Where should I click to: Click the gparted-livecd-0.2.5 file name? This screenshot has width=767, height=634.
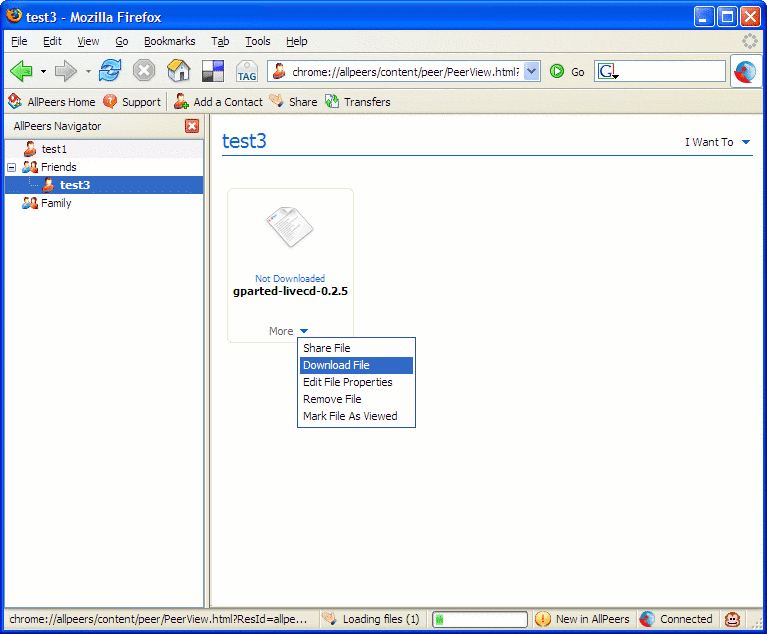(x=290, y=291)
